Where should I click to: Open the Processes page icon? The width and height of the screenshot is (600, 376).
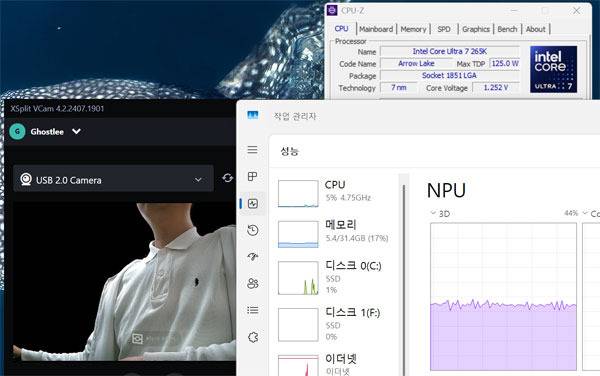click(252, 176)
